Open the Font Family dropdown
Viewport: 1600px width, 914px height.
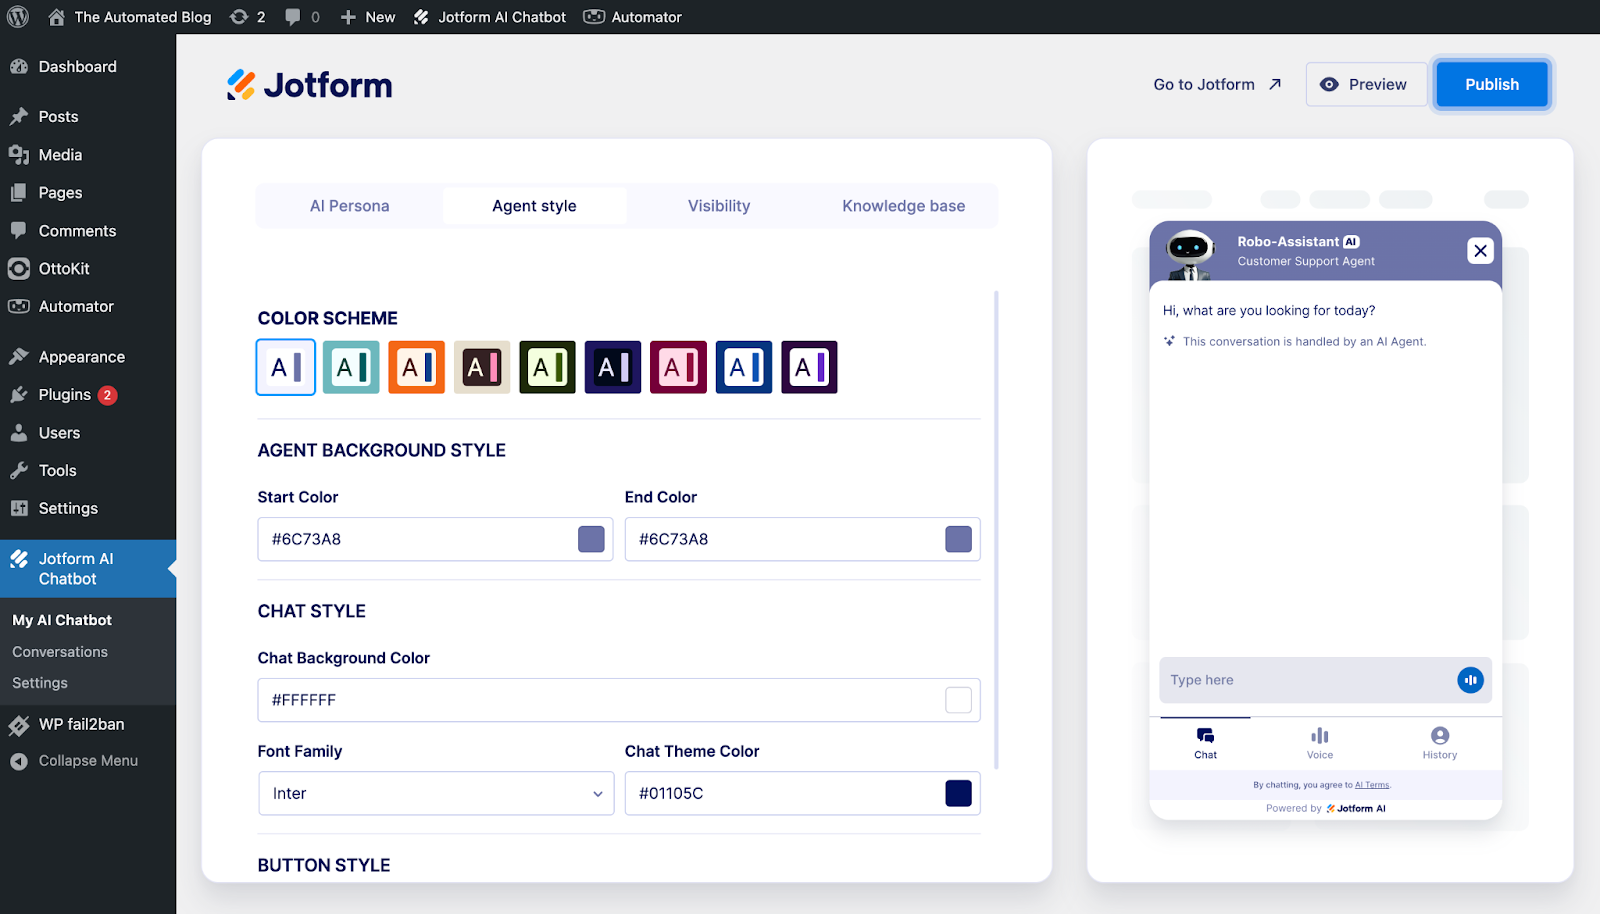tap(435, 793)
